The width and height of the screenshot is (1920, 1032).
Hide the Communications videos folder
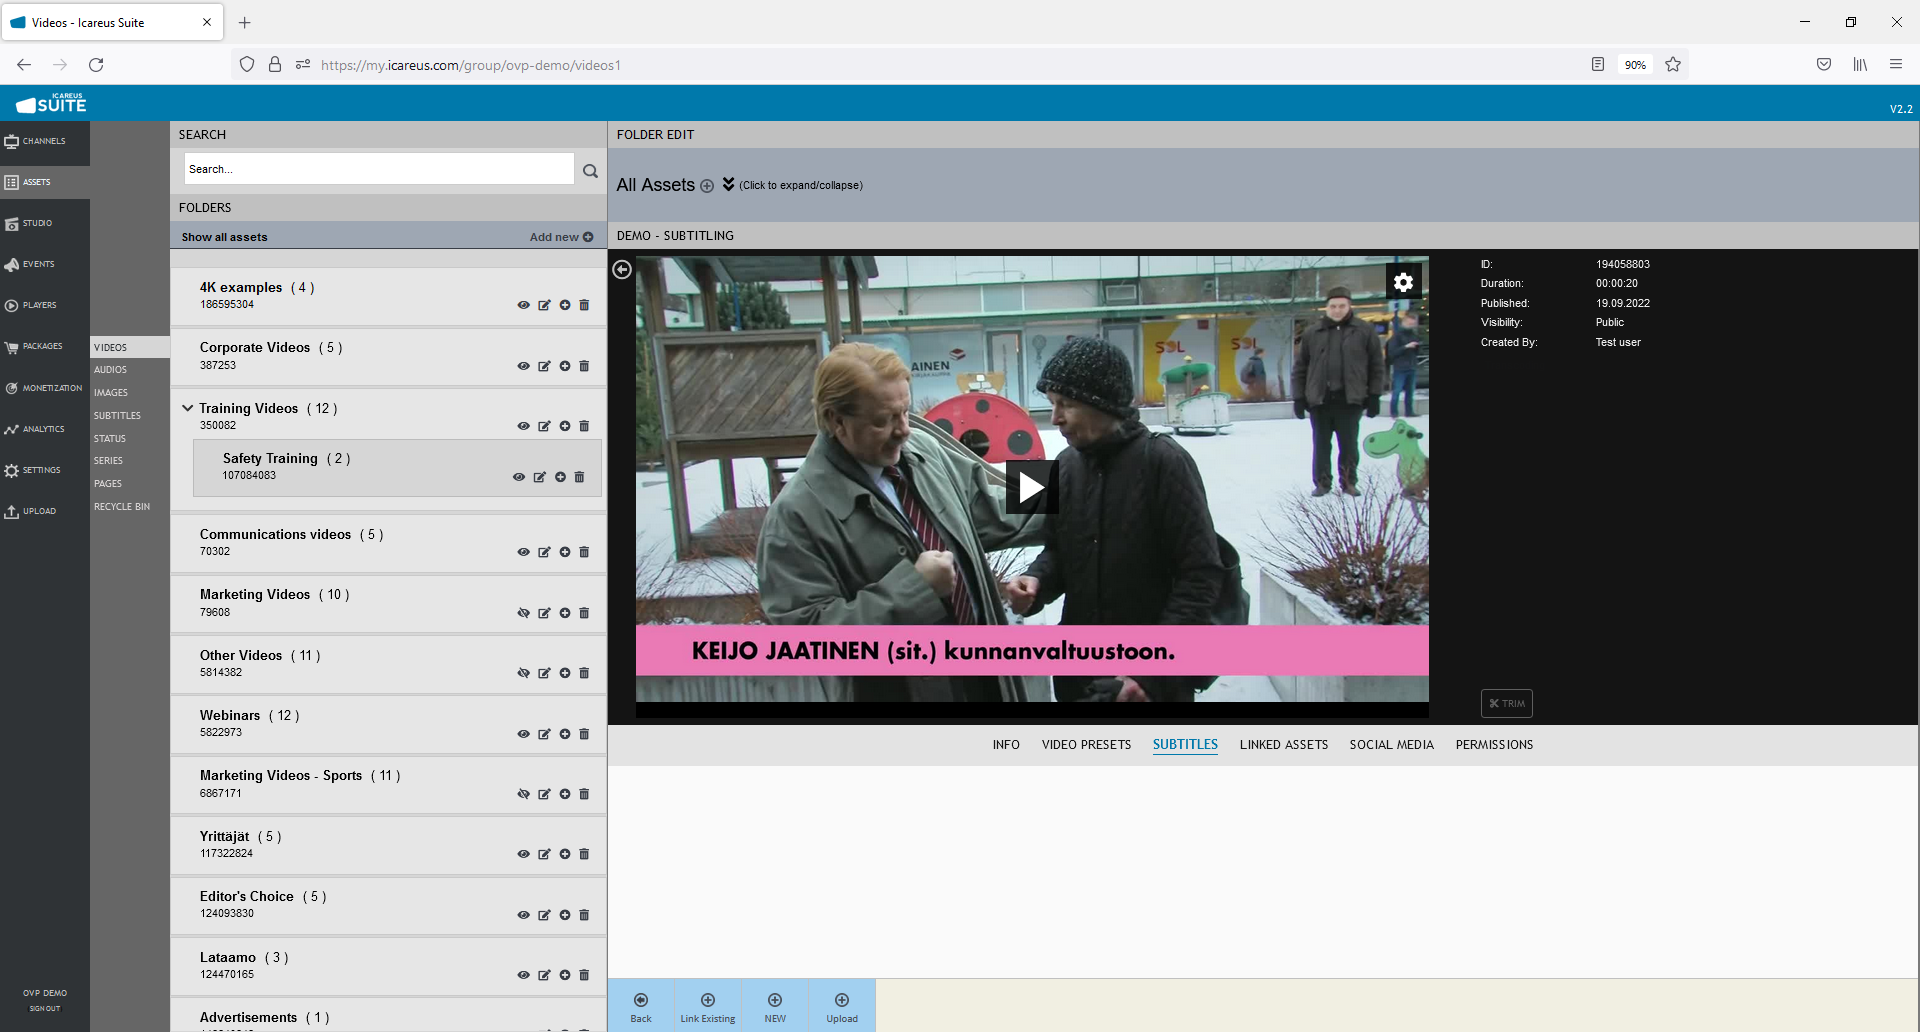point(523,552)
